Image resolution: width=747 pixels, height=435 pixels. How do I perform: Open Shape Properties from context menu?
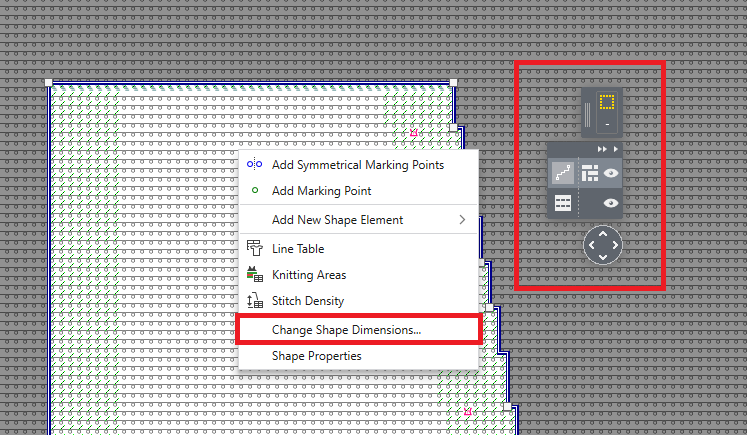pos(317,355)
